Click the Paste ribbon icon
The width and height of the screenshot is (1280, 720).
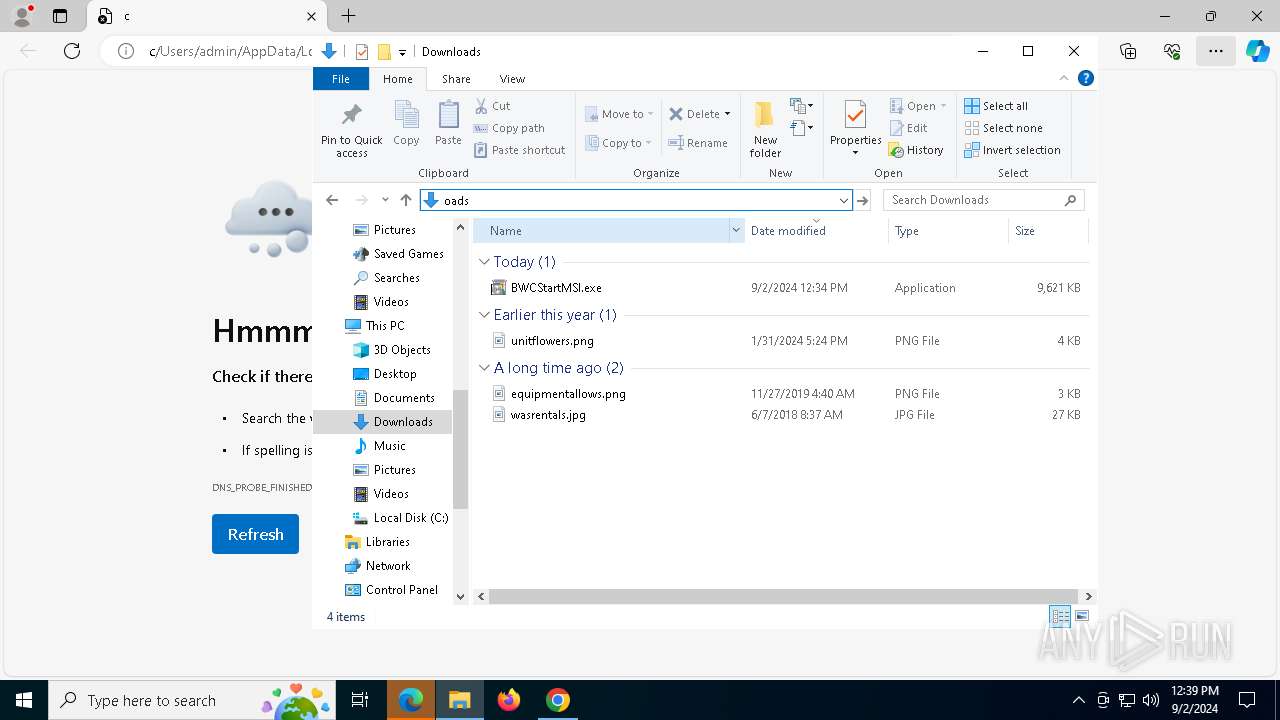coord(448,124)
